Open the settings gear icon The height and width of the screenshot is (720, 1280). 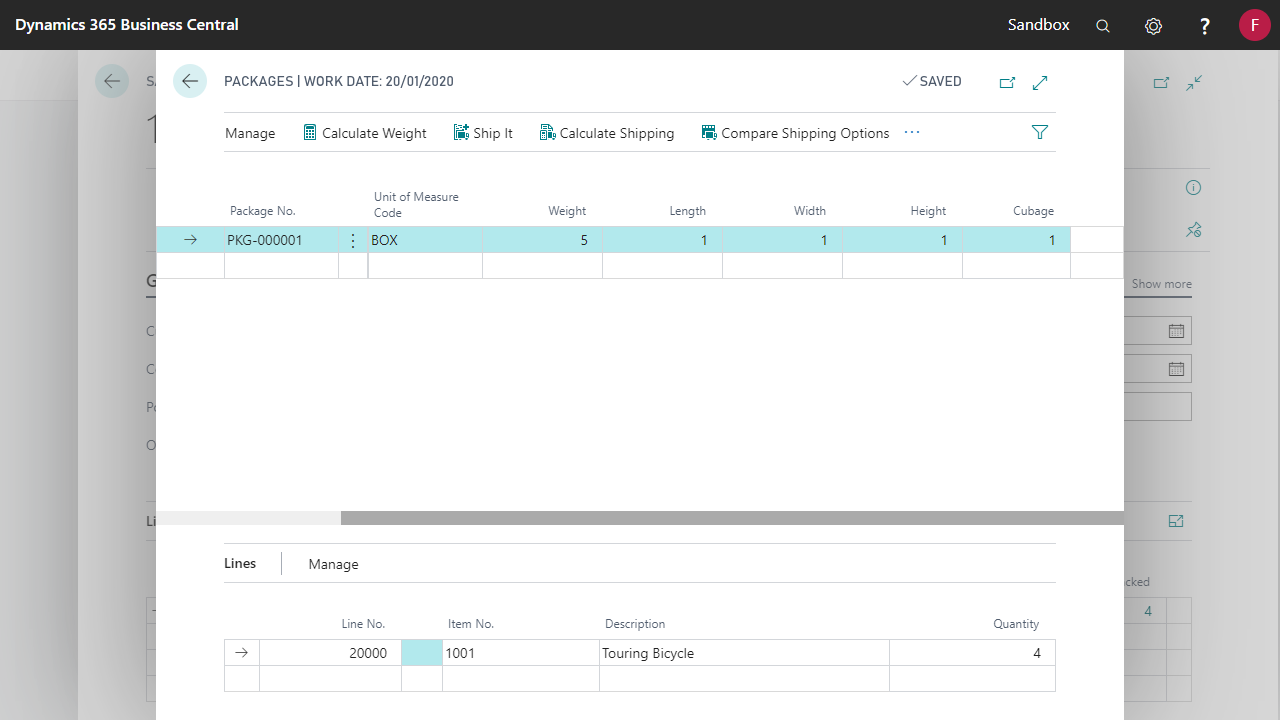coord(1153,26)
